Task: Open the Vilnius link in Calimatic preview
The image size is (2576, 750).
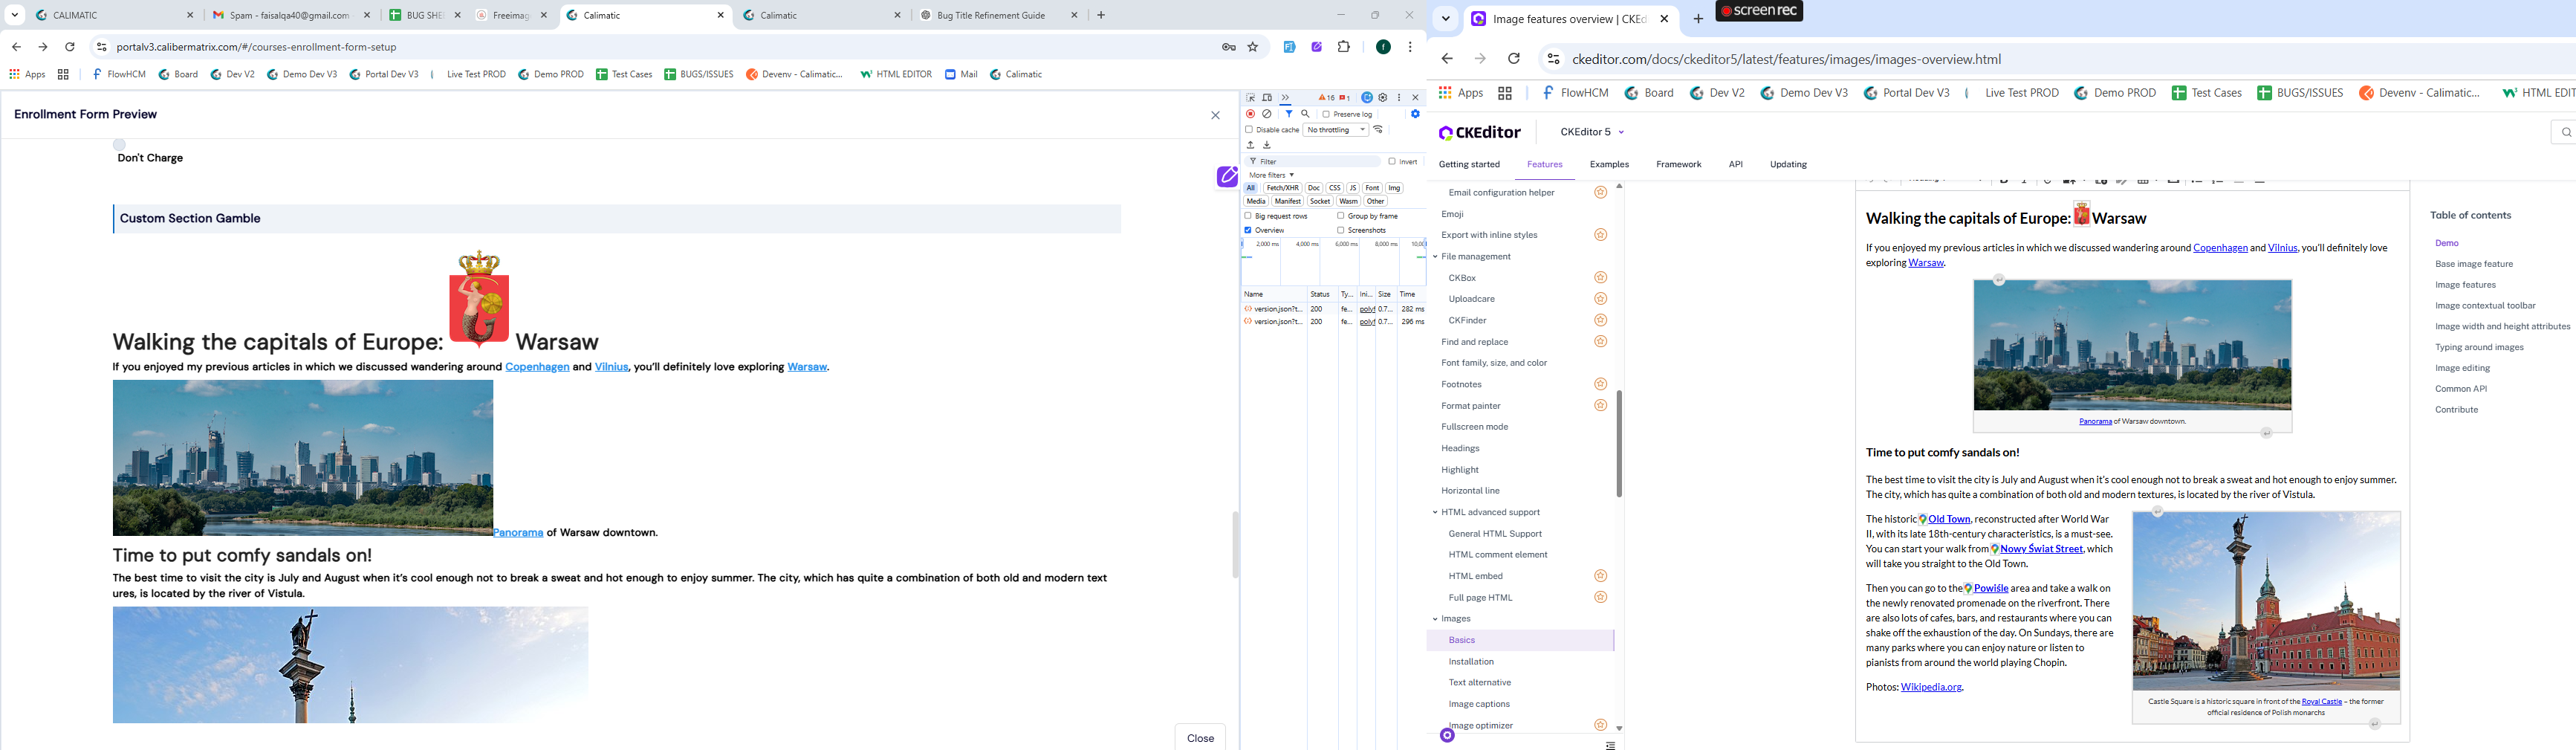Action: 611,367
